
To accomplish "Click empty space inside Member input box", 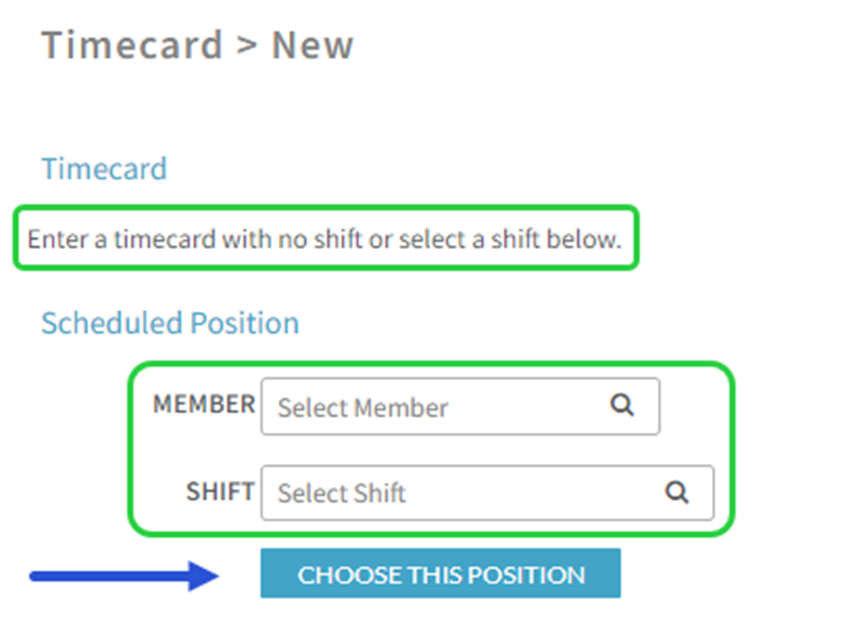I will click(528, 407).
